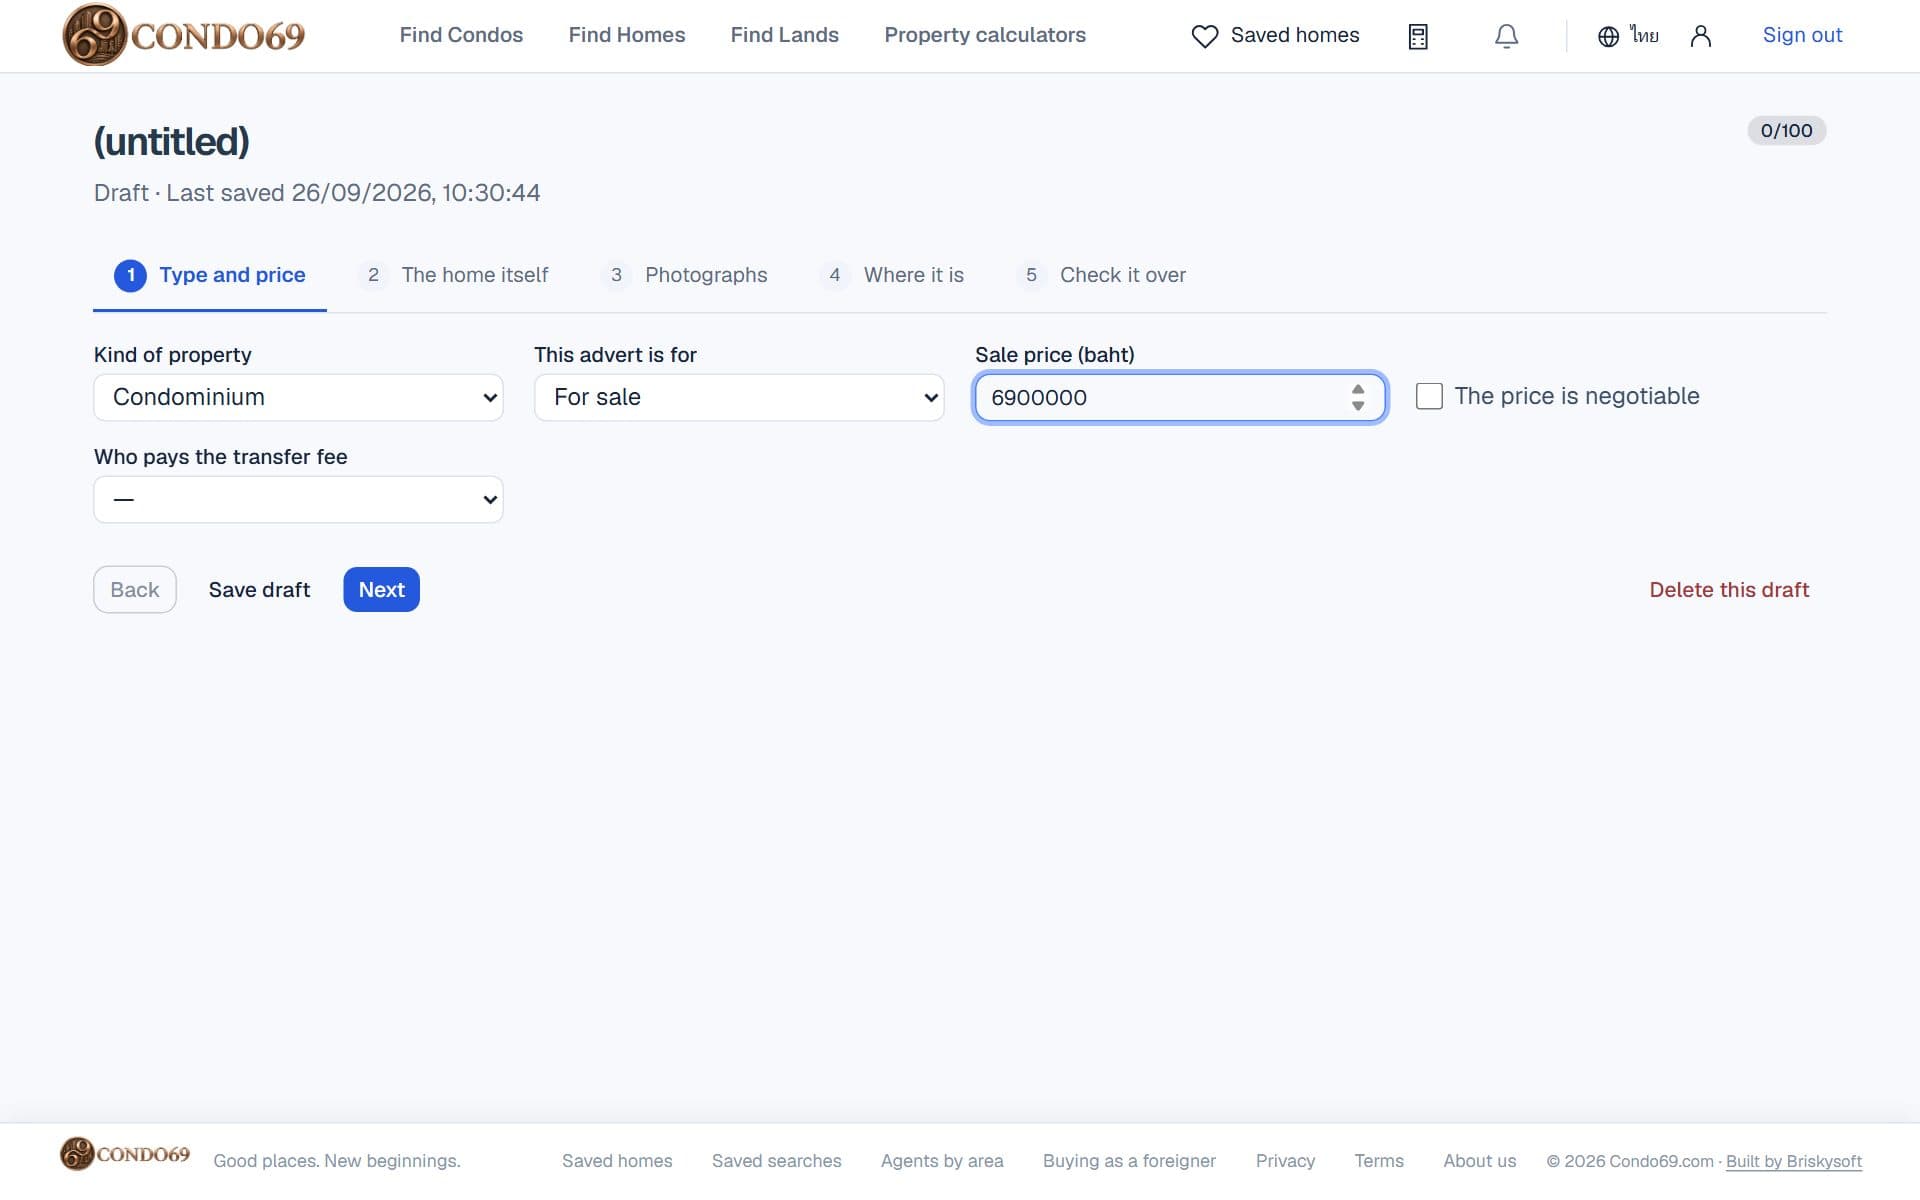Screen dimensions: 1920x1200
Task: Open Find Homes menu
Action: (x=627, y=35)
